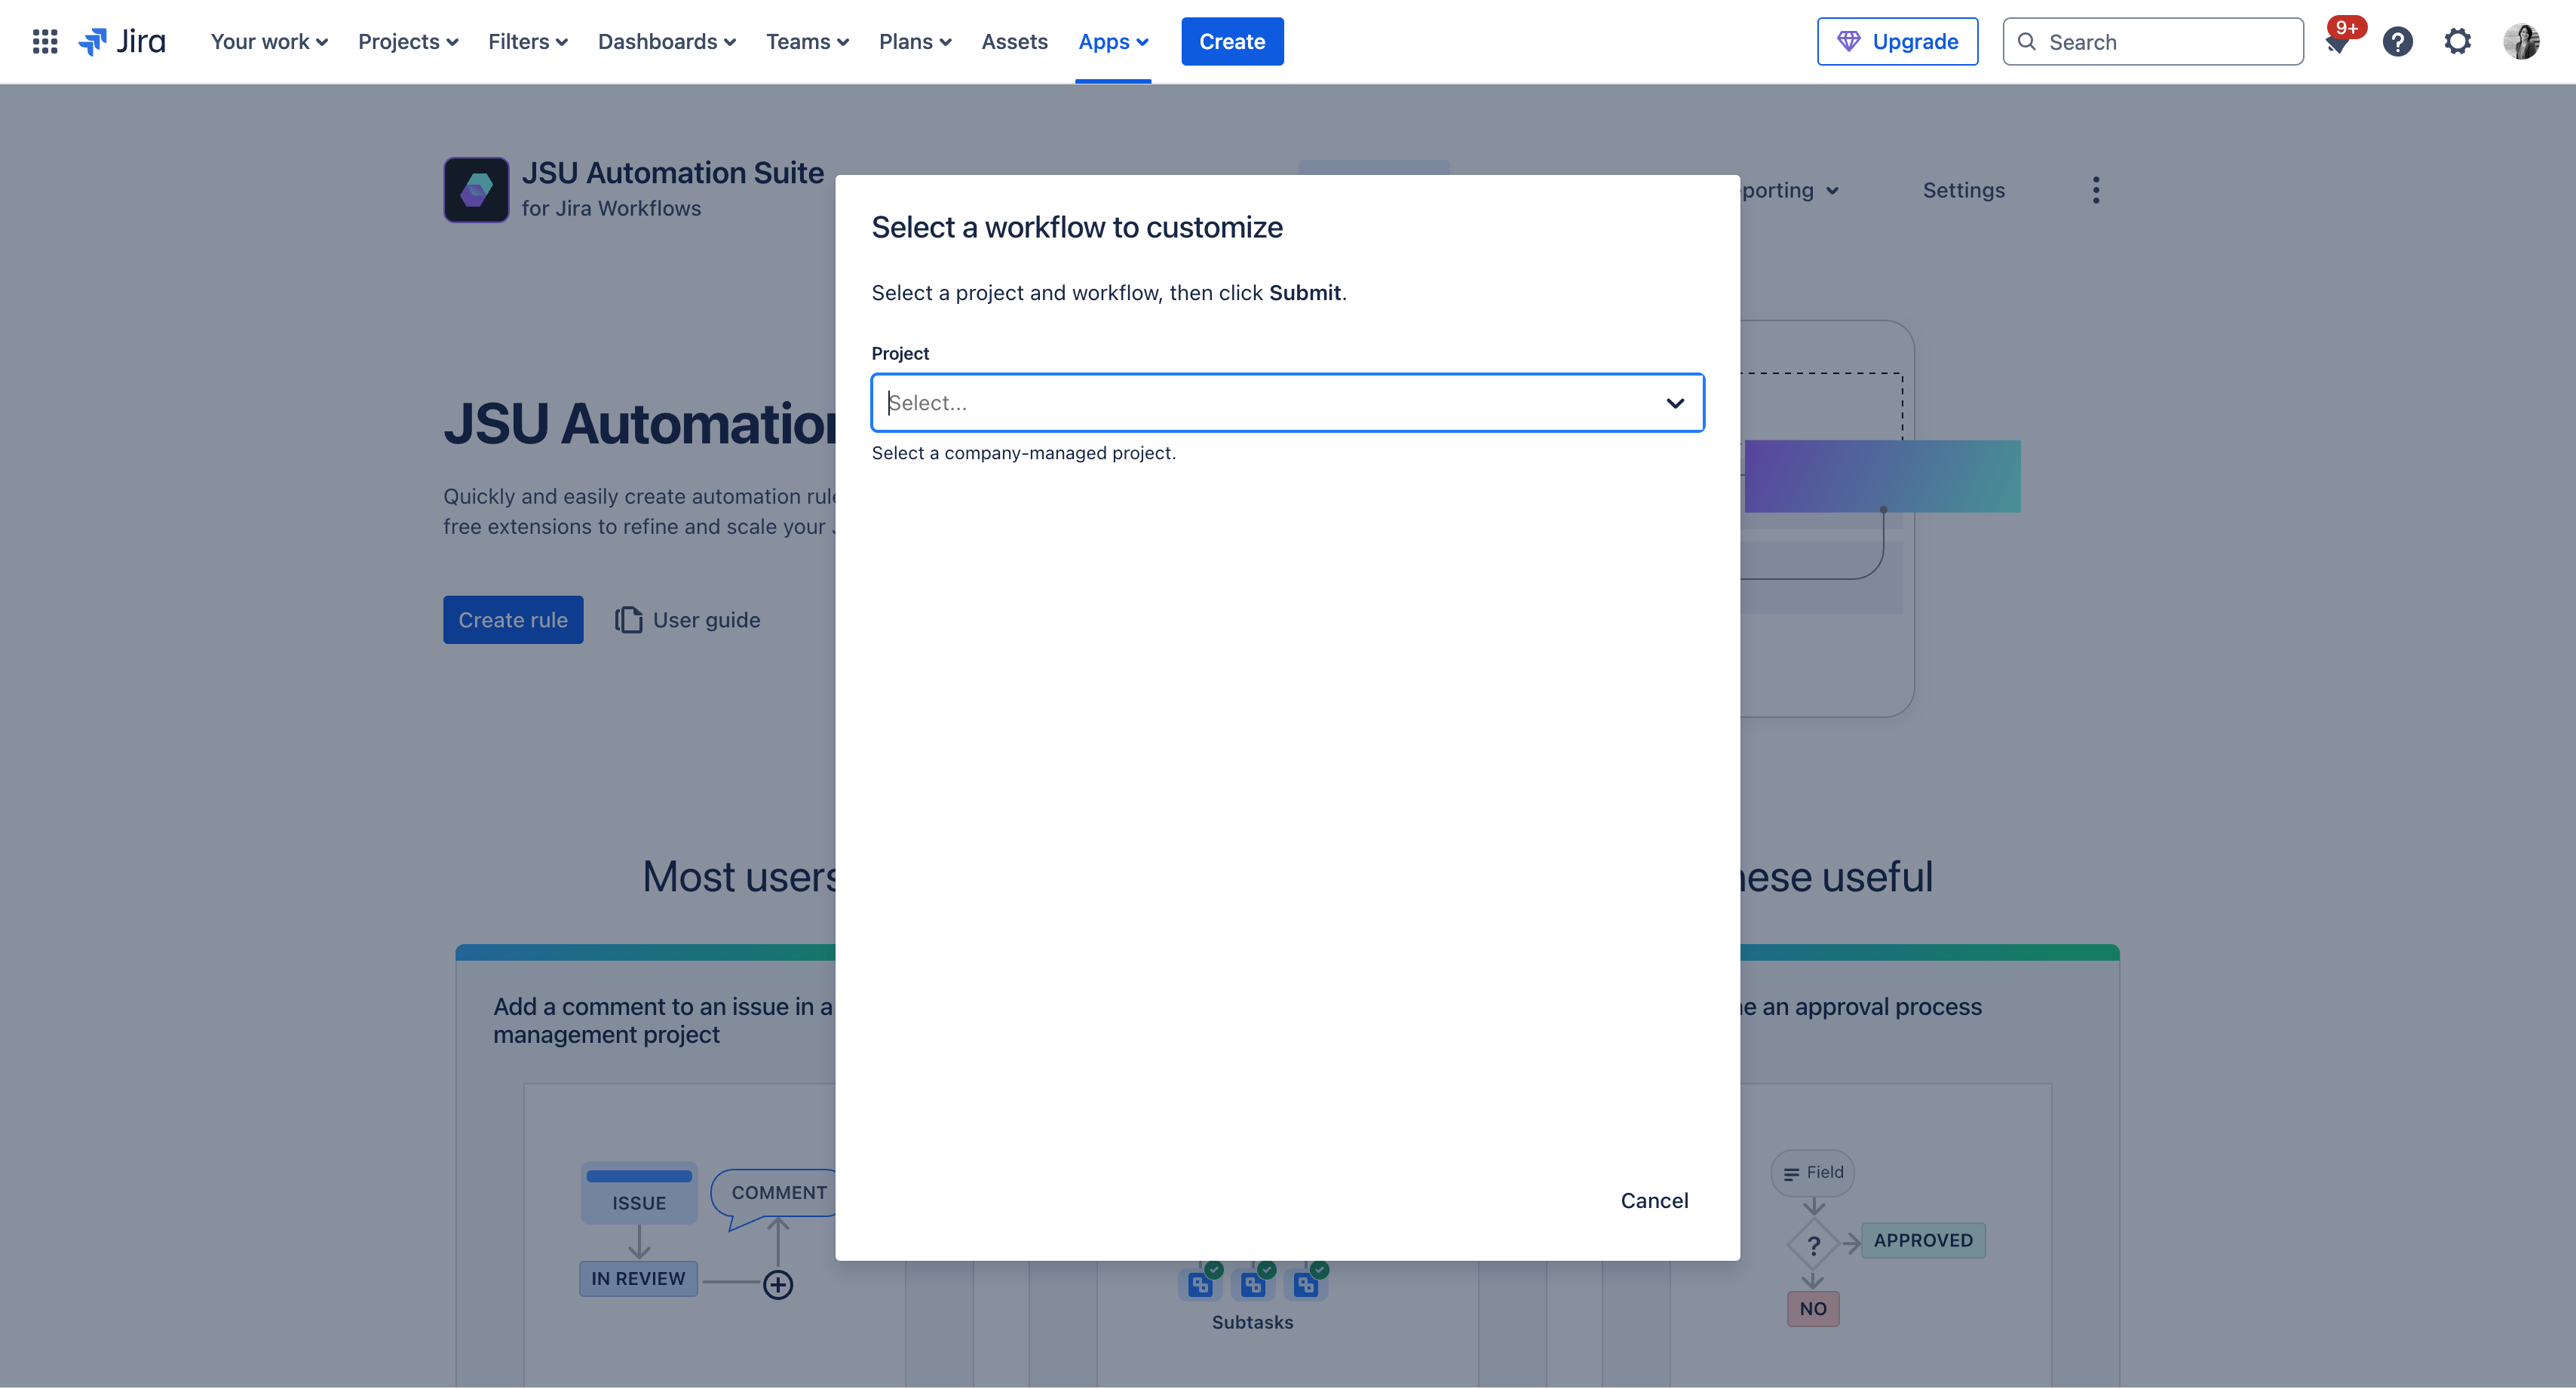Click the 'Select a workflow to customize' heading
Image resolution: width=2576 pixels, height=1389 pixels.
click(x=1077, y=227)
